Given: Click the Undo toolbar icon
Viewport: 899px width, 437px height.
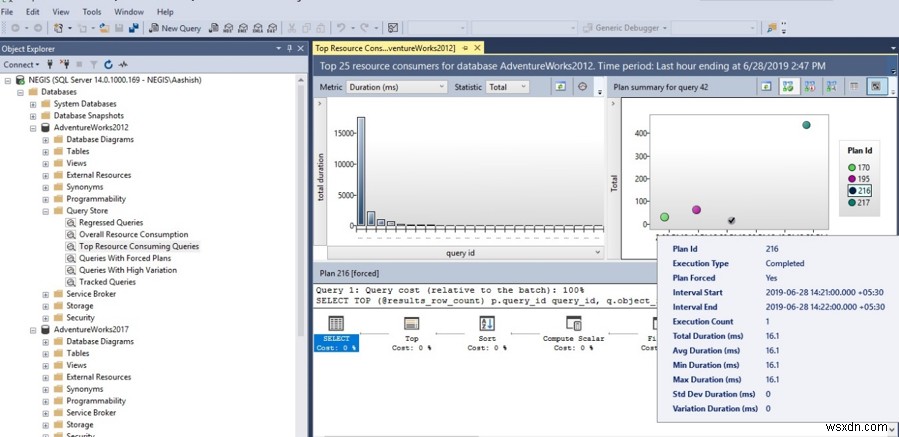Looking at the screenshot, I should (341, 28).
